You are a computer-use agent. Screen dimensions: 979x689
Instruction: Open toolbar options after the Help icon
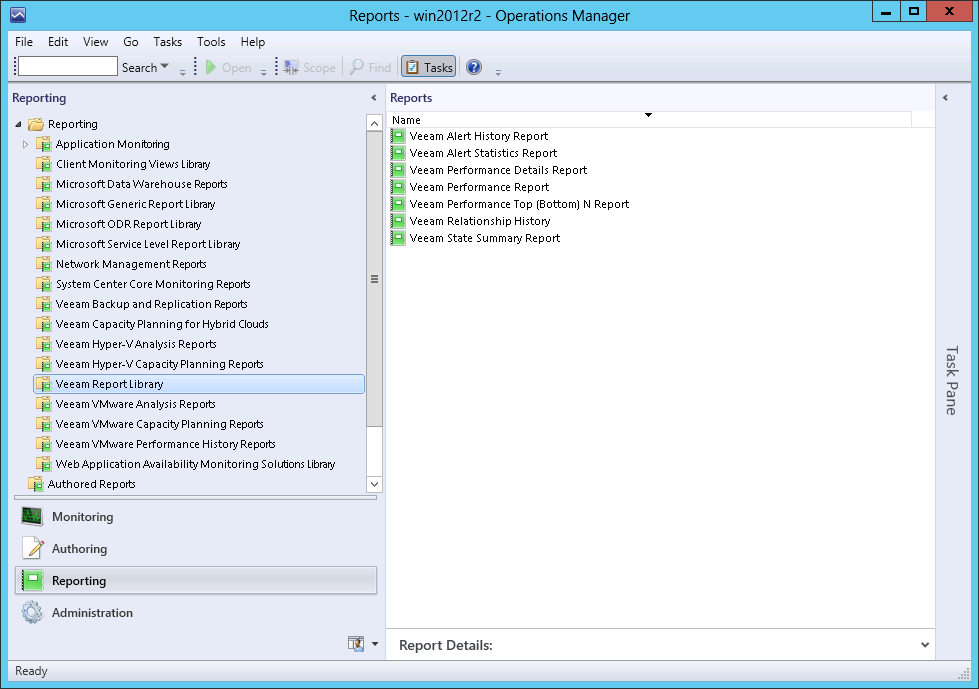point(498,72)
